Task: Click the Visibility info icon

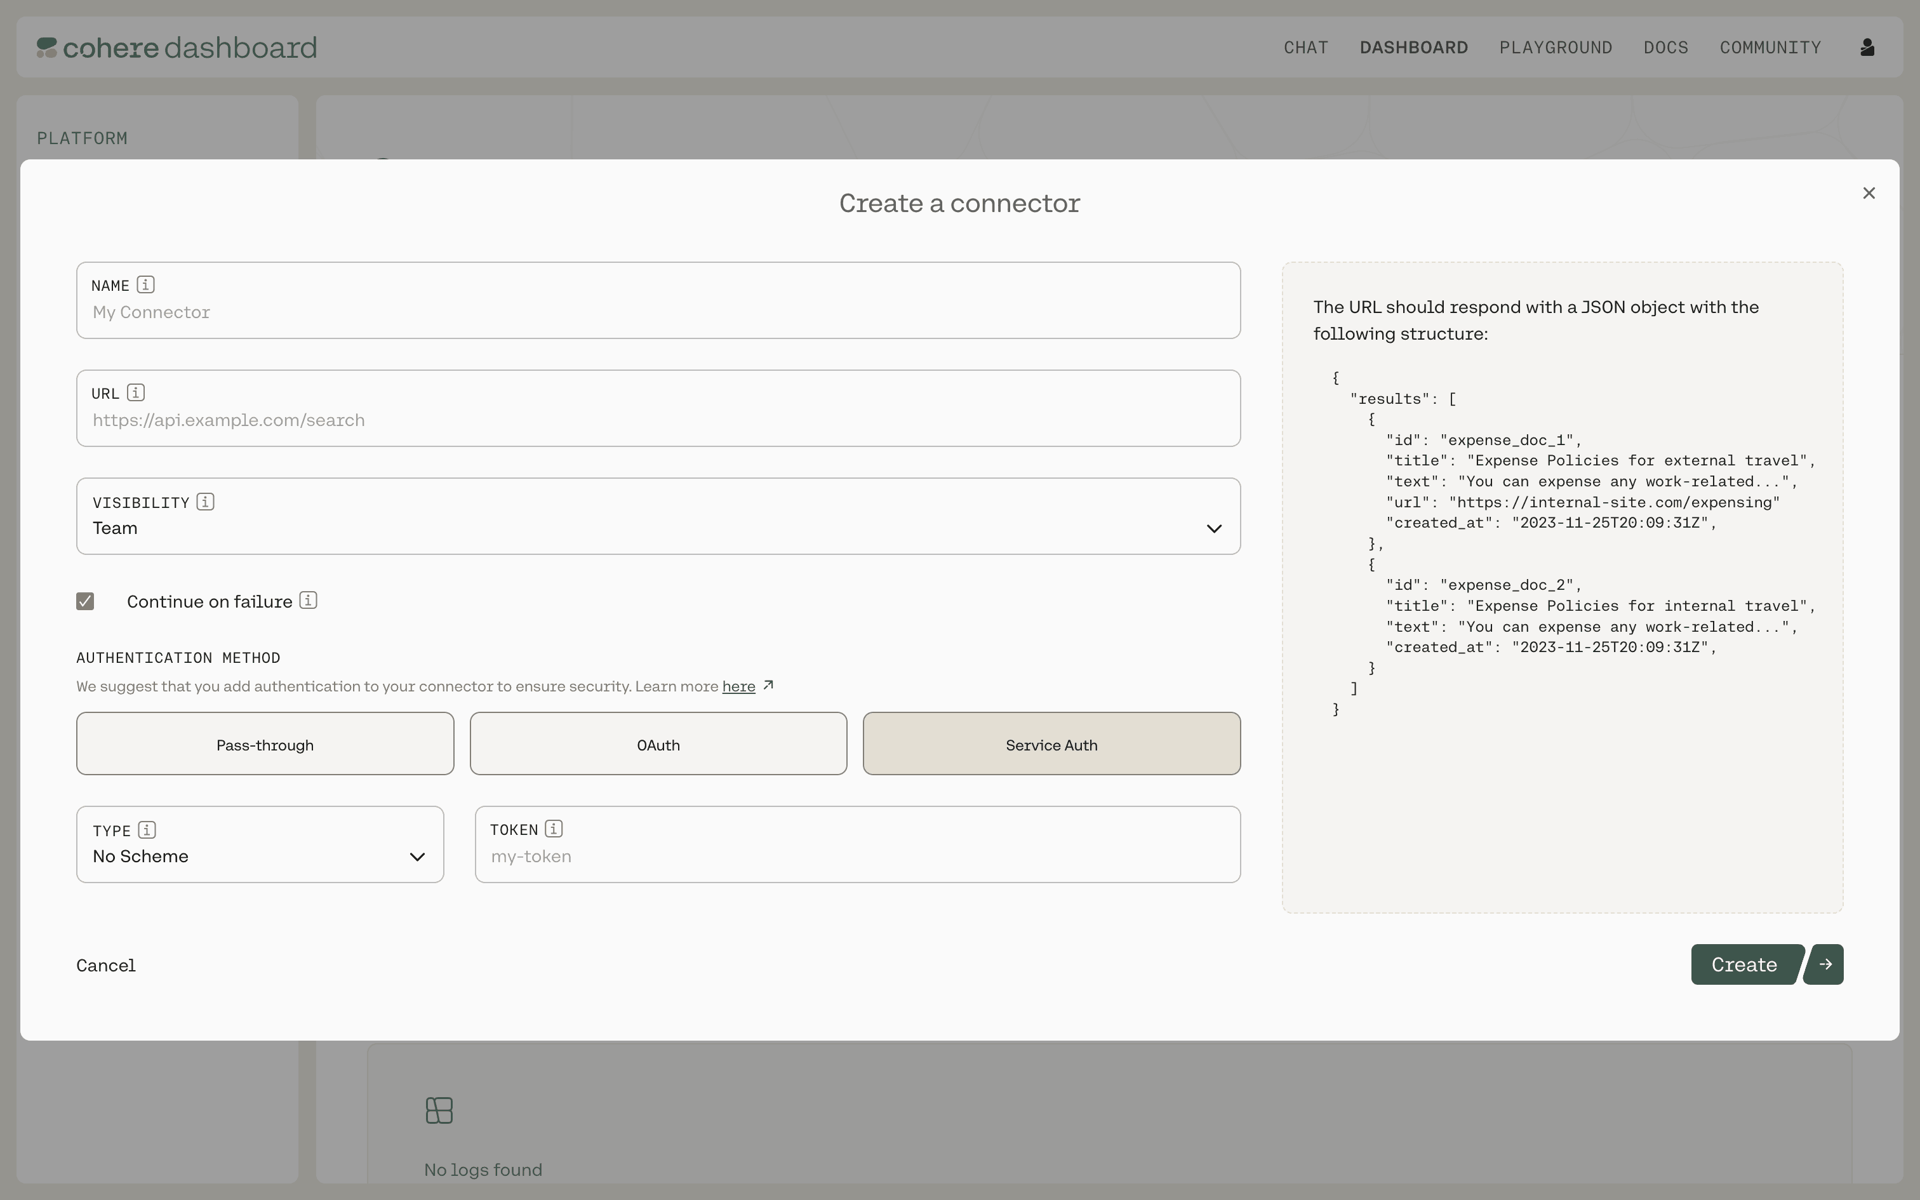Action: [x=205, y=502]
